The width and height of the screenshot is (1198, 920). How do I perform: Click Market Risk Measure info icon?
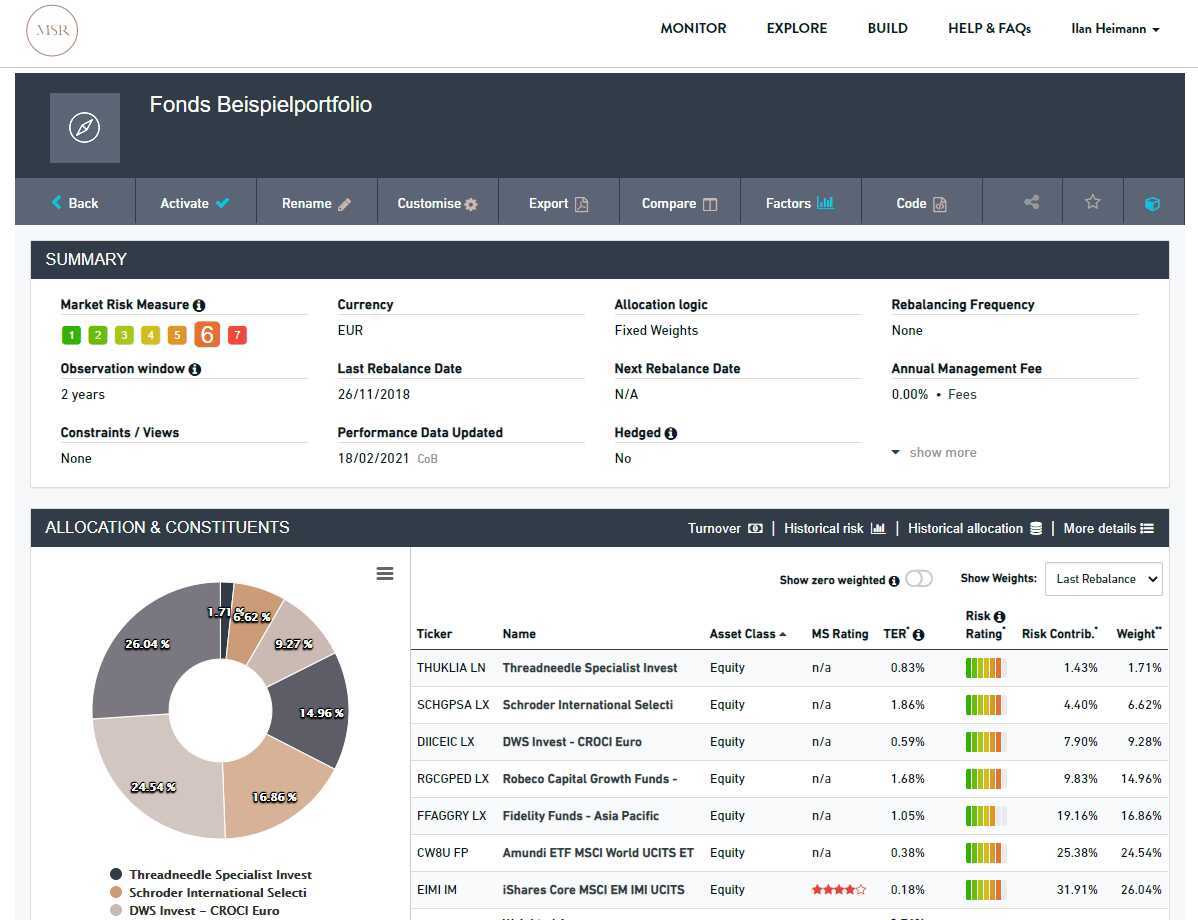click(x=199, y=305)
